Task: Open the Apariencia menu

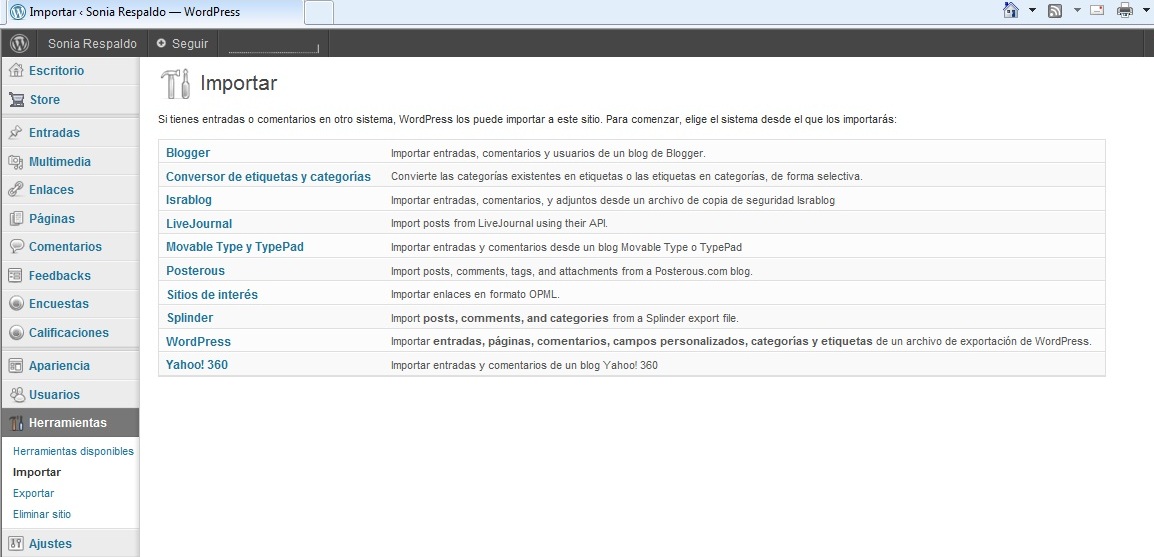Action: coord(59,366)
